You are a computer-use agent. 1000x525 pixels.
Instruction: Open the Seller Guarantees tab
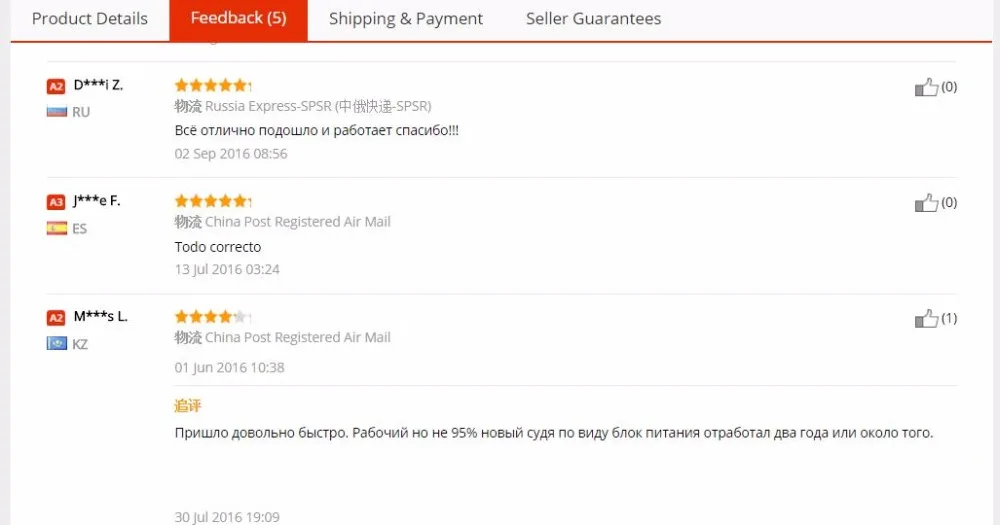593,19
